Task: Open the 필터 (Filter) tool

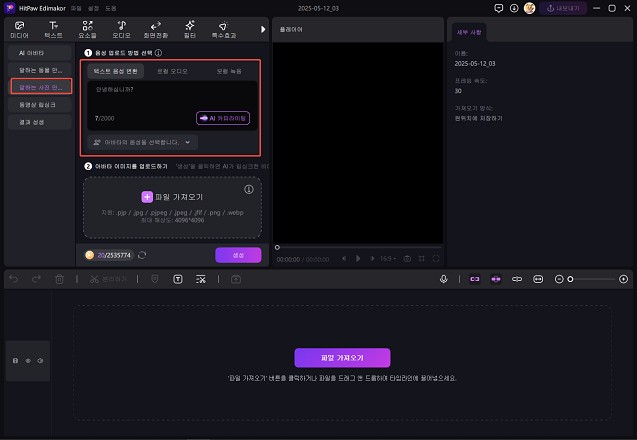Action: [x=189, y=28]
